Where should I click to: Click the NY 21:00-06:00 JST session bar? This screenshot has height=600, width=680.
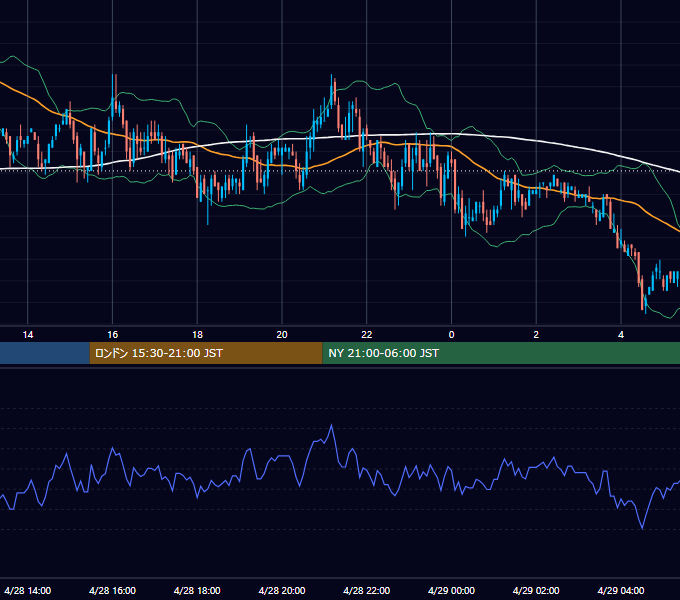point(501,353)
